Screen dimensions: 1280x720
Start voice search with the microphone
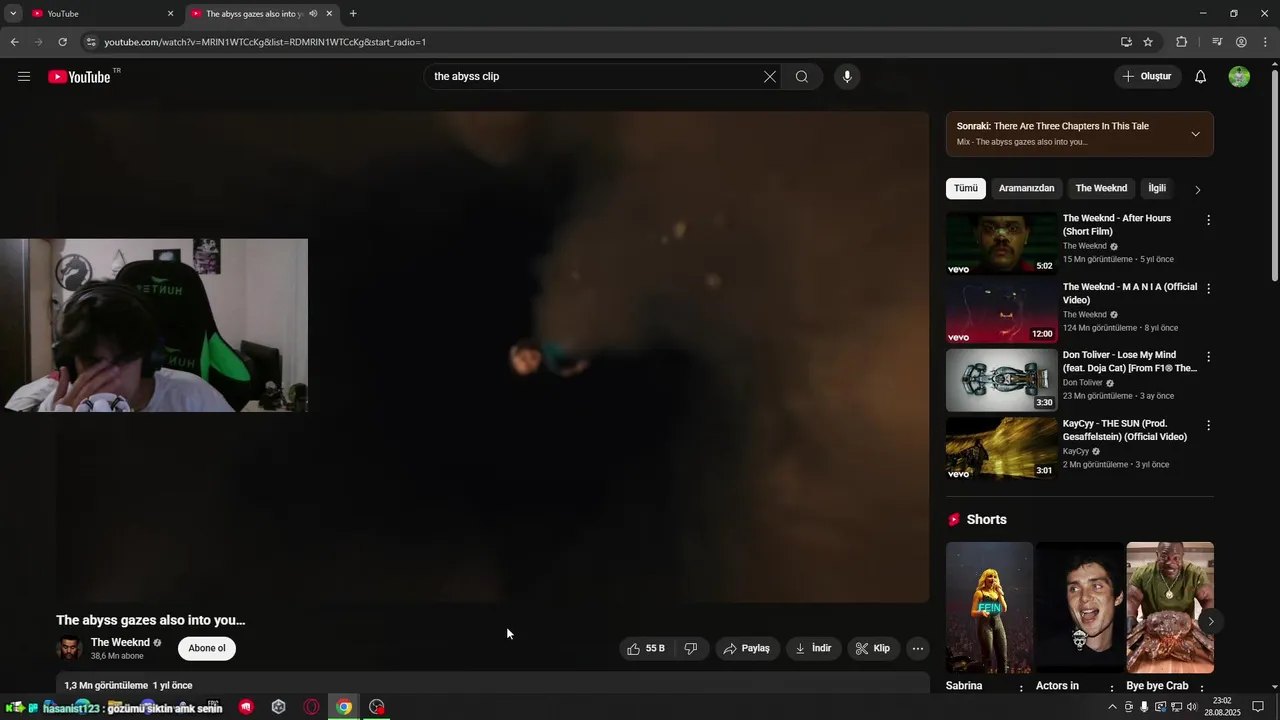coord(847,77)
